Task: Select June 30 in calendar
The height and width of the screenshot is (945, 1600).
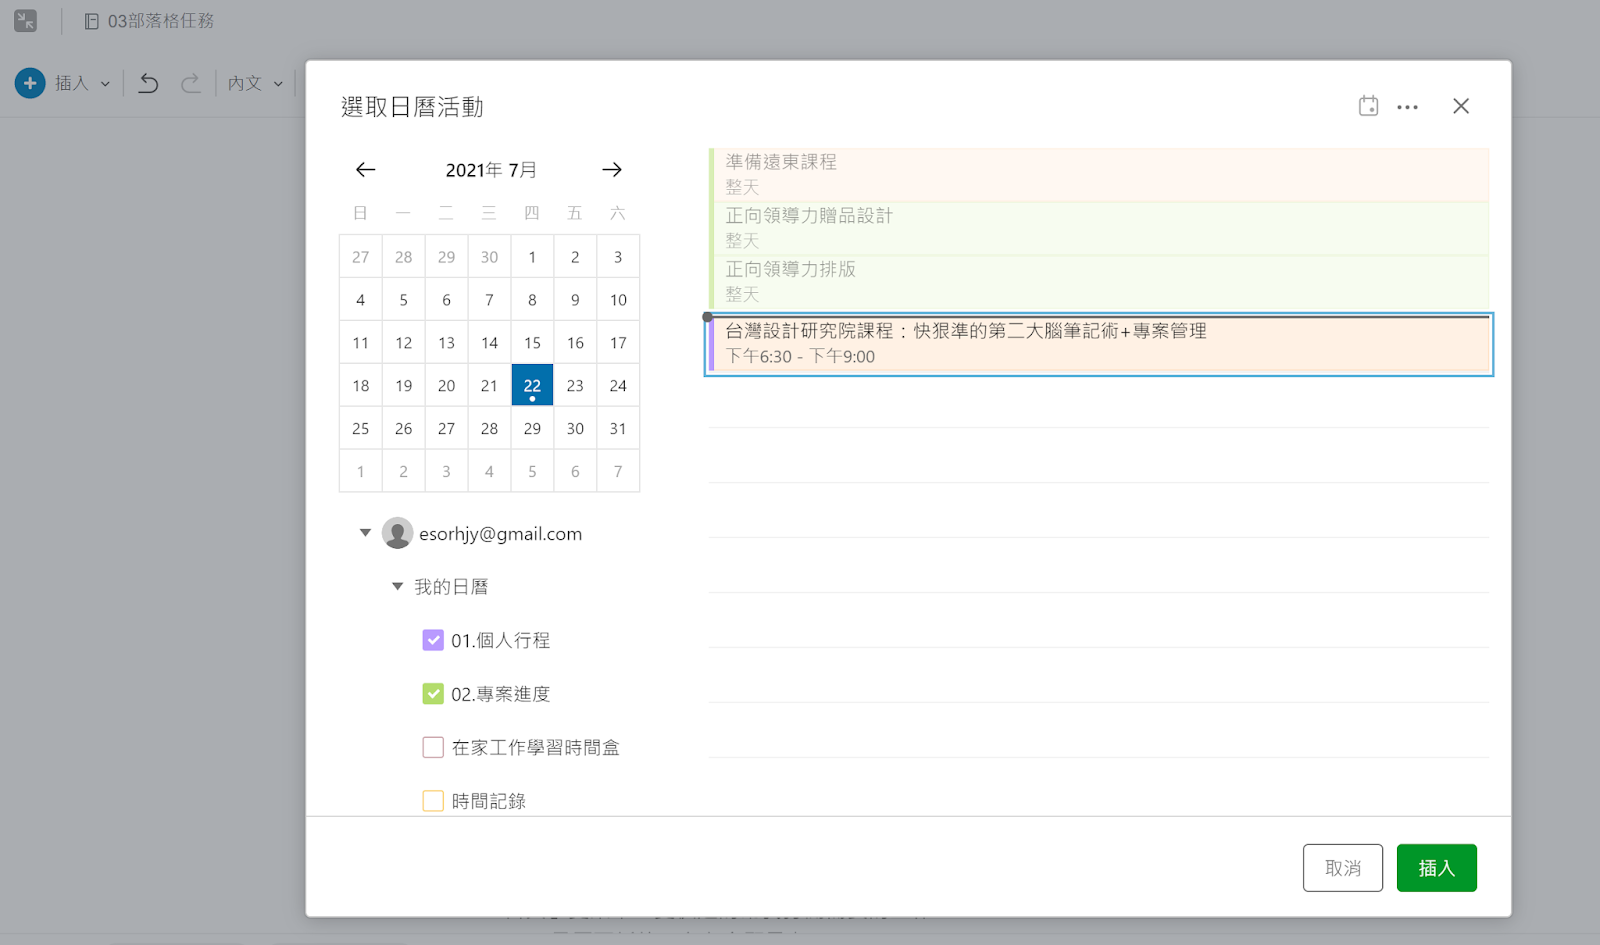Action: coord(489,257)
